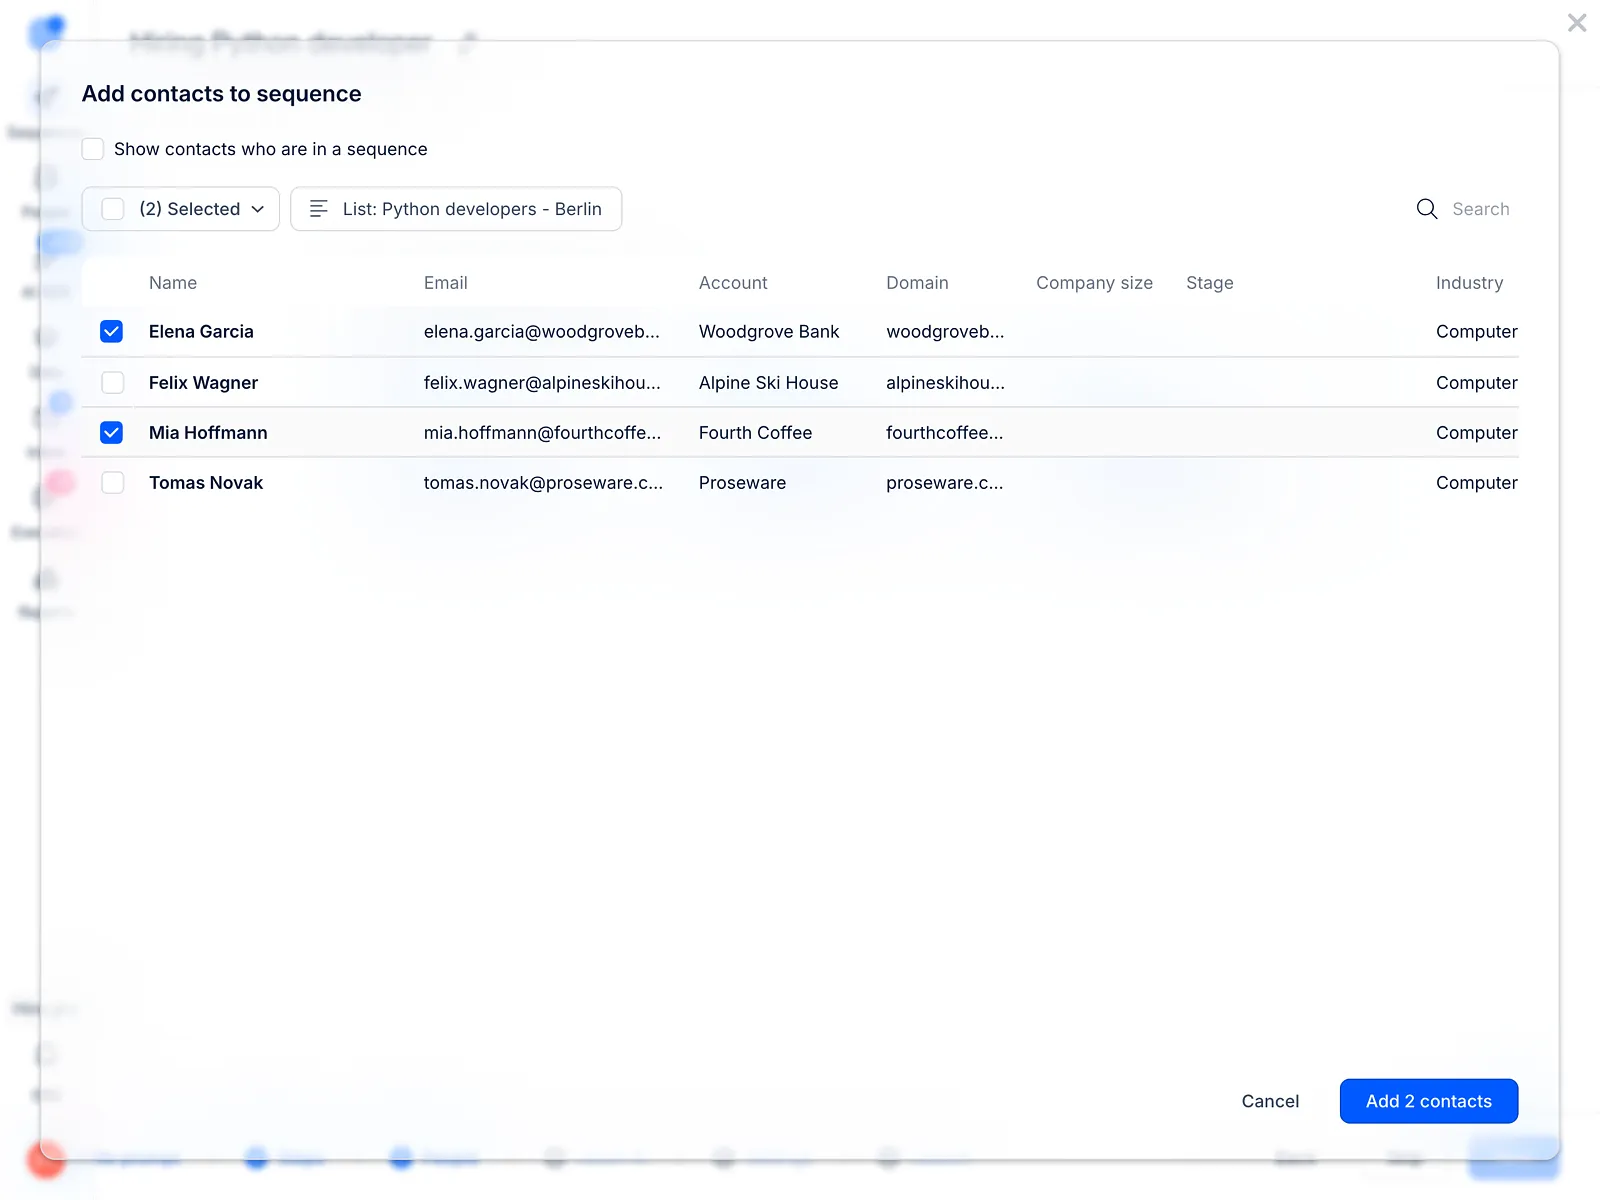Click the Stage column header
The height and width of the screenshot is (1200, 1600).
pyautogui.click(x=1210, y=283)
